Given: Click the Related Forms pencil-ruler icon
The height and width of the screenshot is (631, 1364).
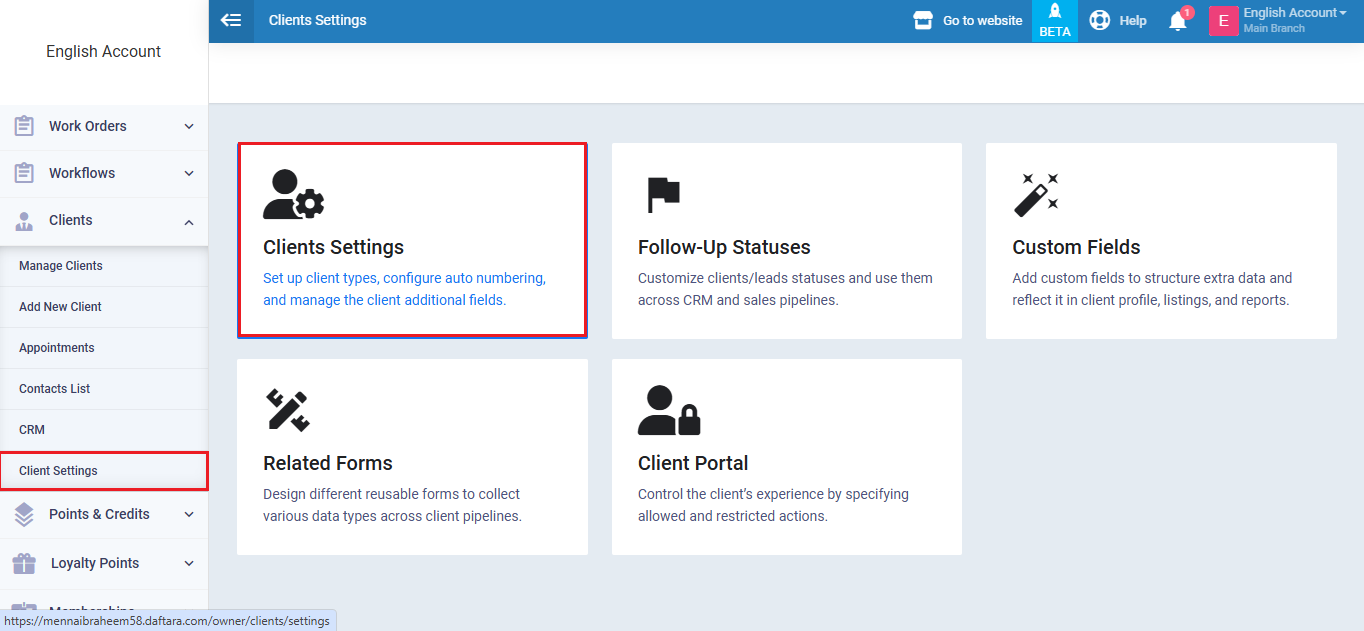Looking at the screenshot, I should 287,410.
